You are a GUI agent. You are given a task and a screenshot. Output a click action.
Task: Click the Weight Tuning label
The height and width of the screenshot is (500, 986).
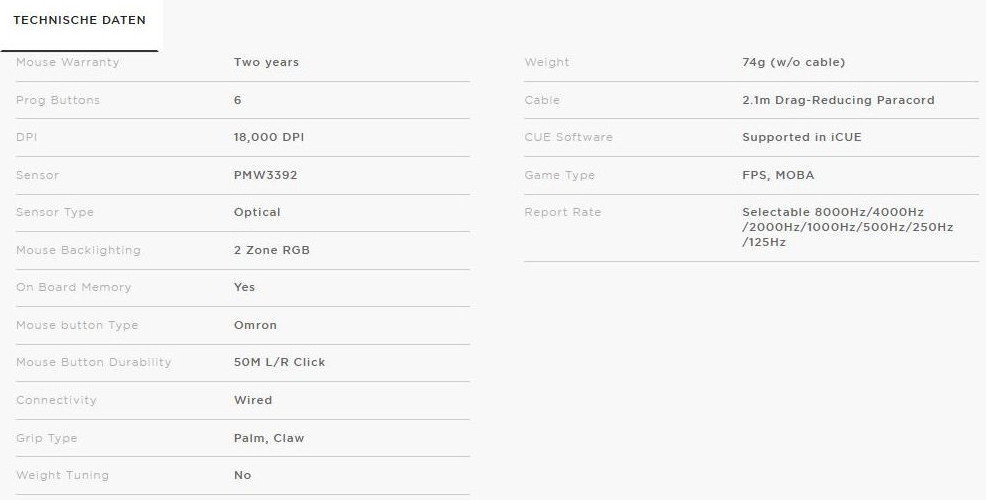click(x=62, y=475)
